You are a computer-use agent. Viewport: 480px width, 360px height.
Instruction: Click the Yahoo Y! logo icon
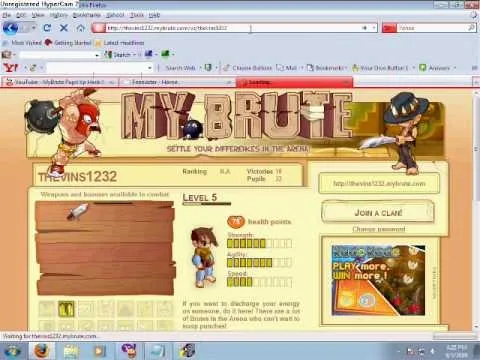coord(11,68)
